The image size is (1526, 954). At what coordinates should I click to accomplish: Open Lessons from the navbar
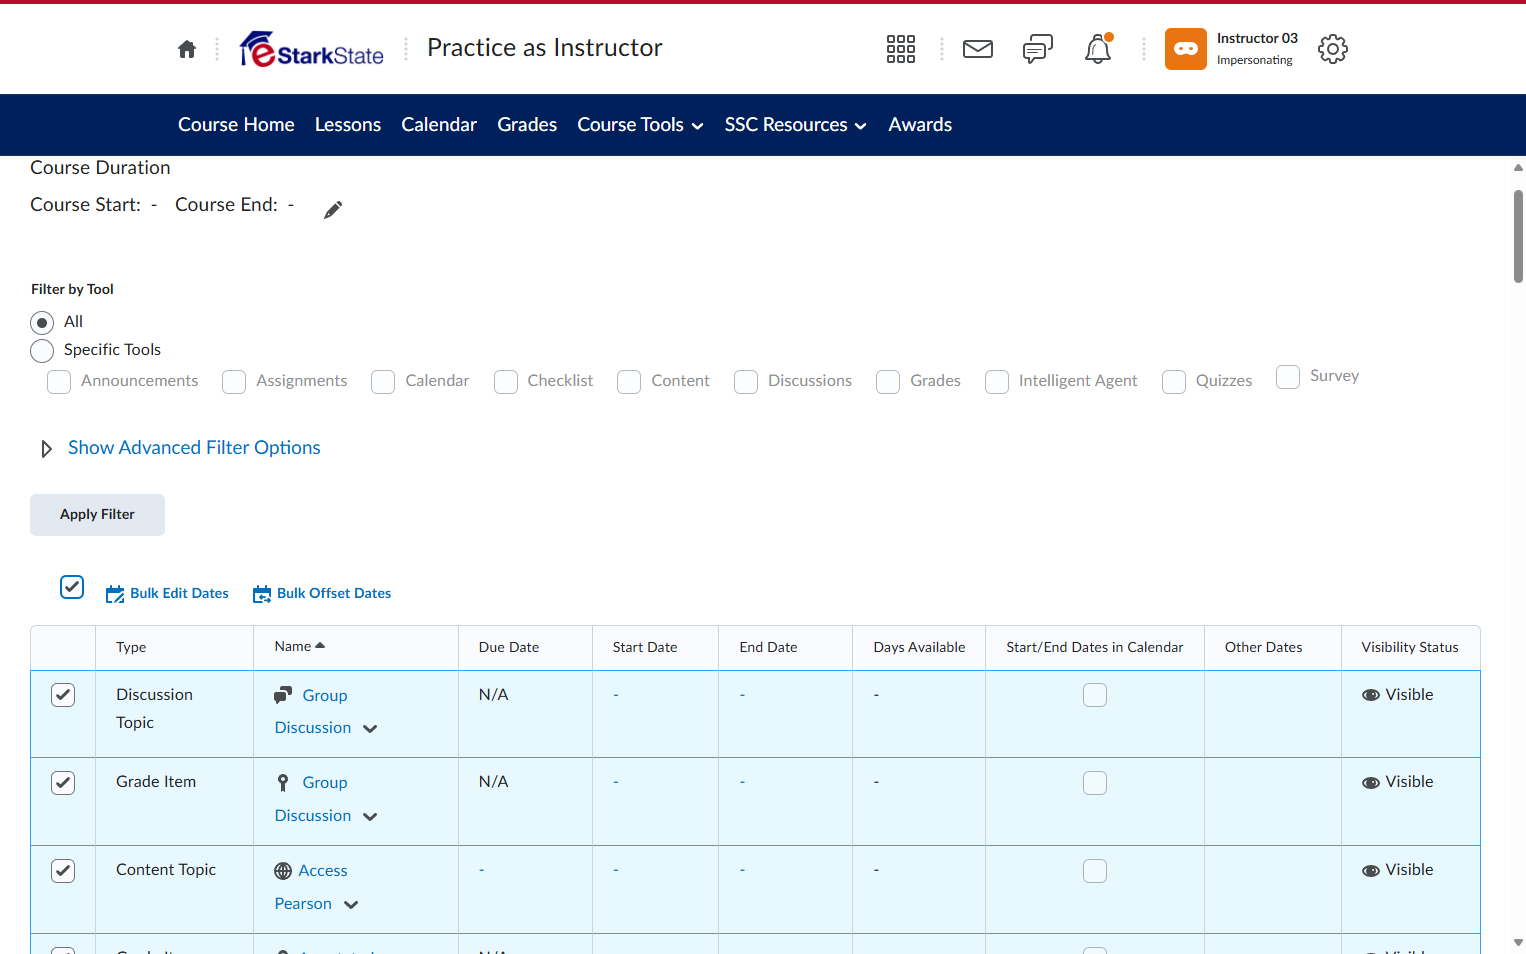(348, 125)
